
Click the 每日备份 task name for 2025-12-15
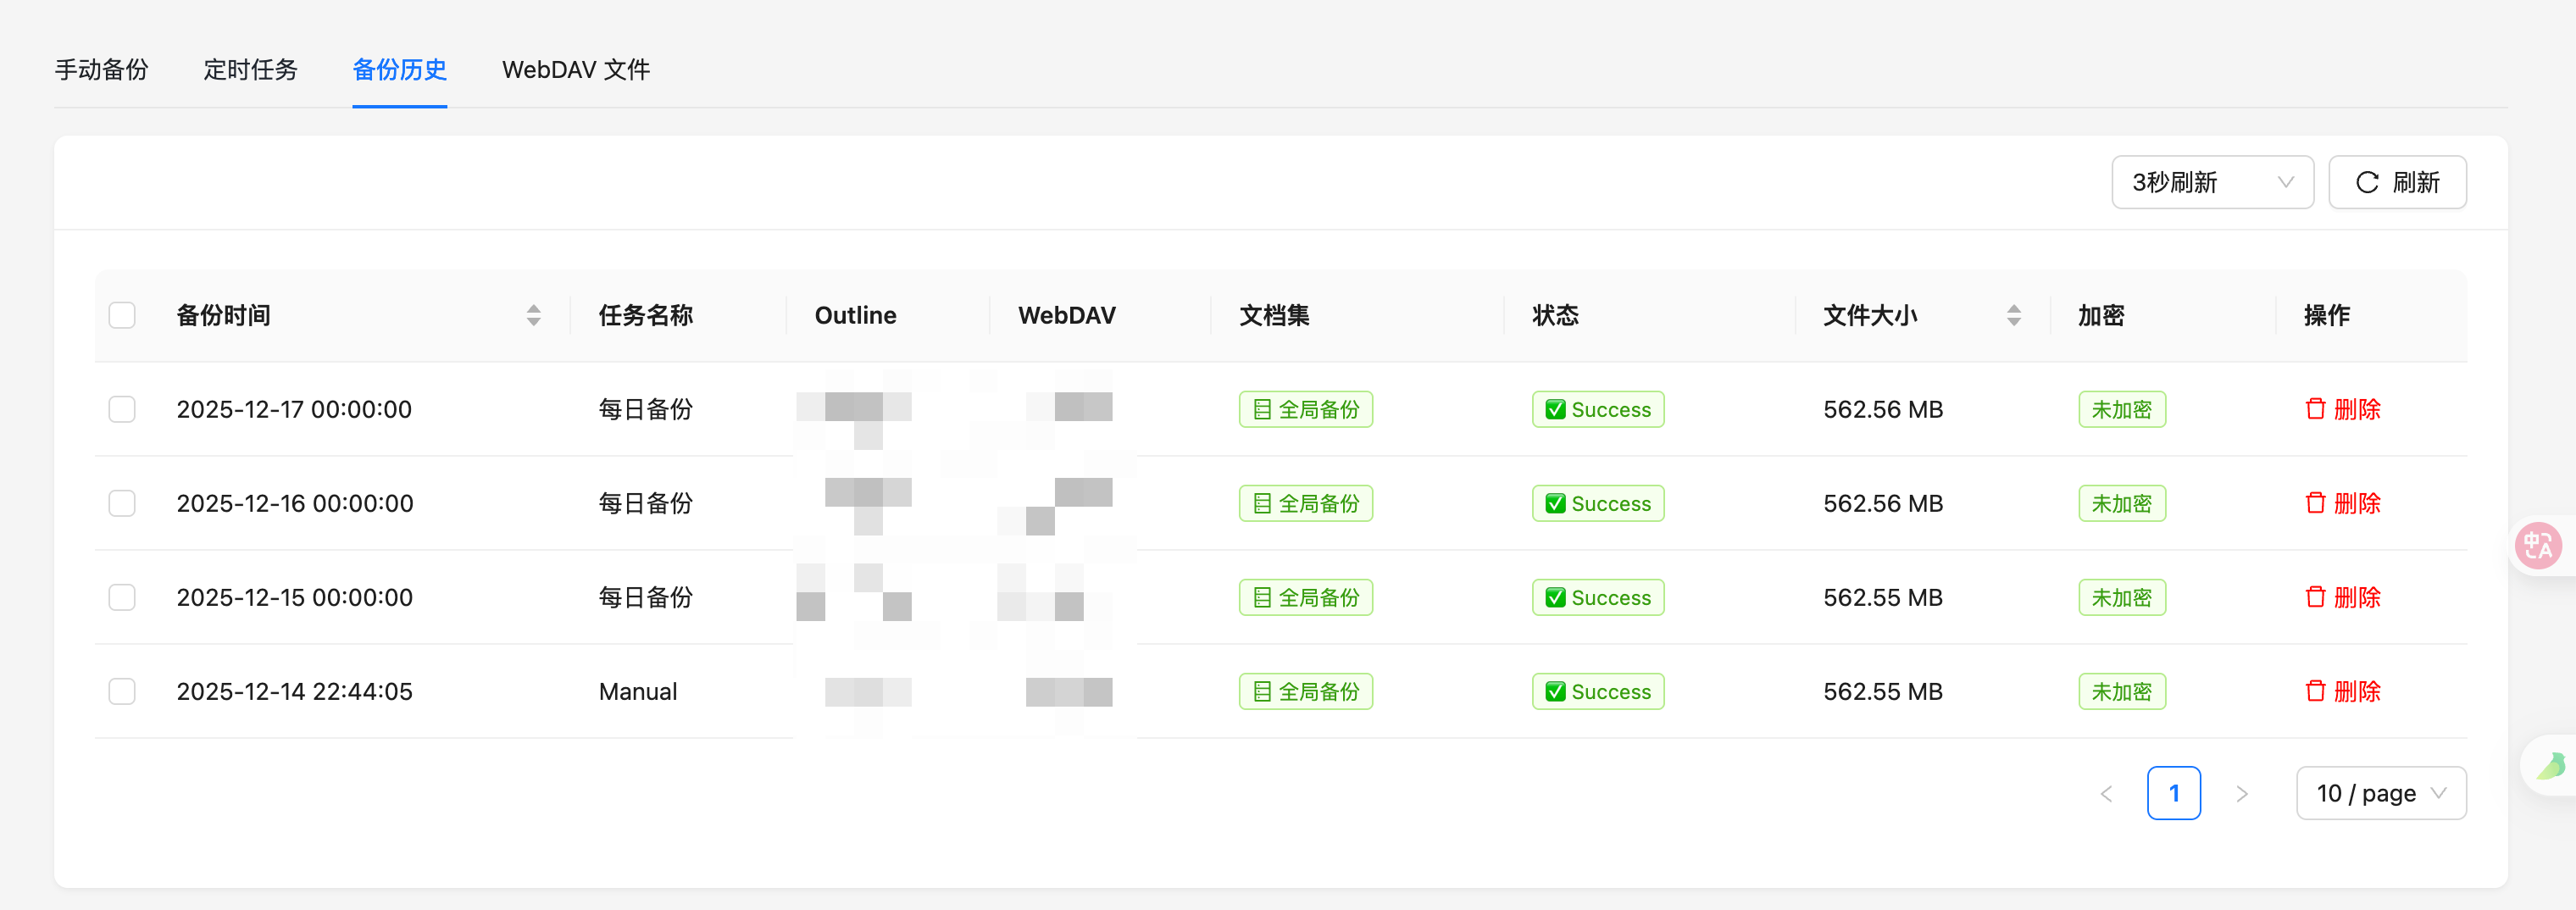tap(645, 597)
